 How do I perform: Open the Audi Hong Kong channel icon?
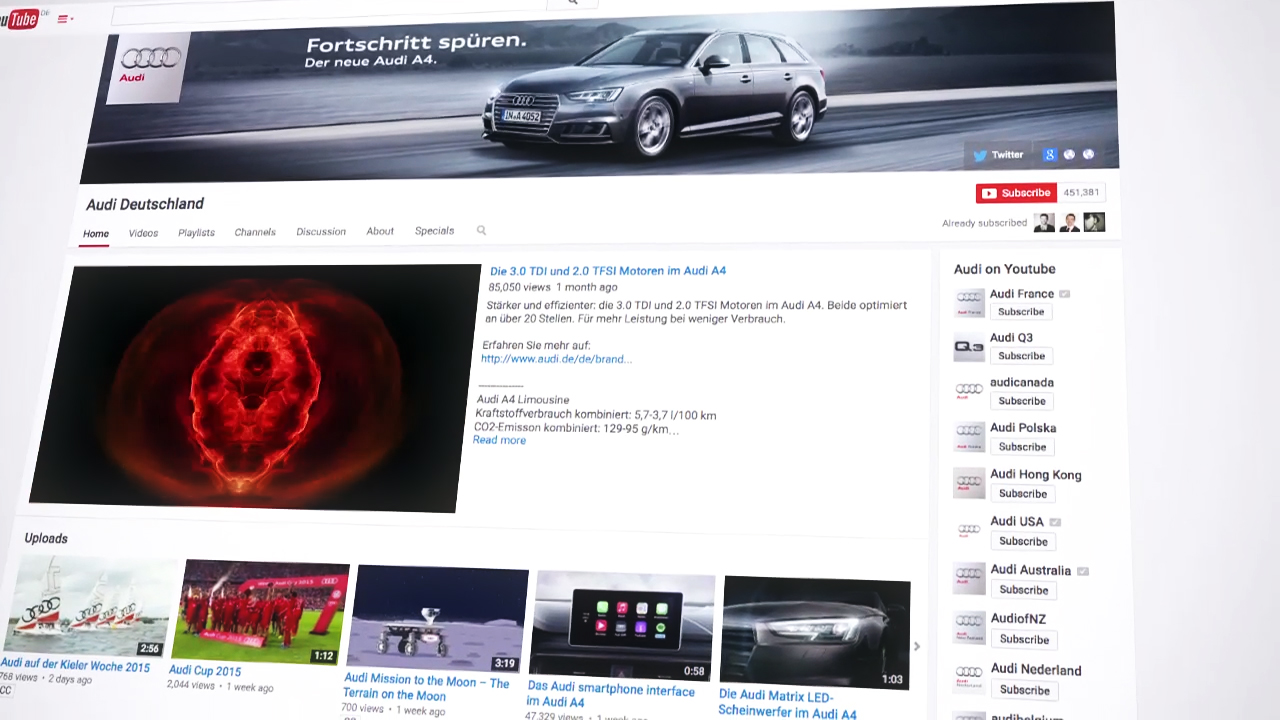coord(969,483)
